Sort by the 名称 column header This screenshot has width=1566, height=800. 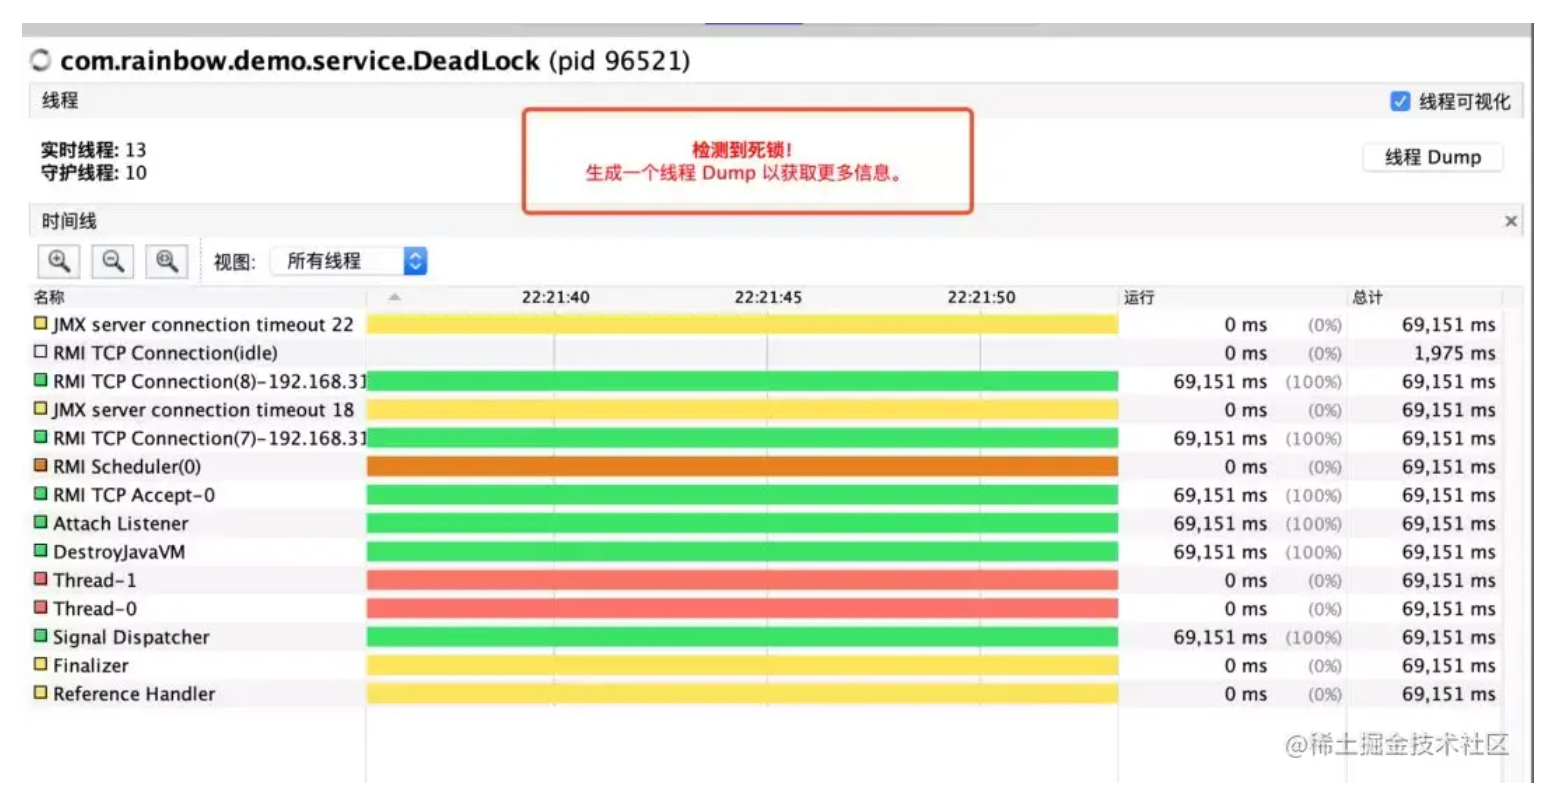tap(49, 297)
